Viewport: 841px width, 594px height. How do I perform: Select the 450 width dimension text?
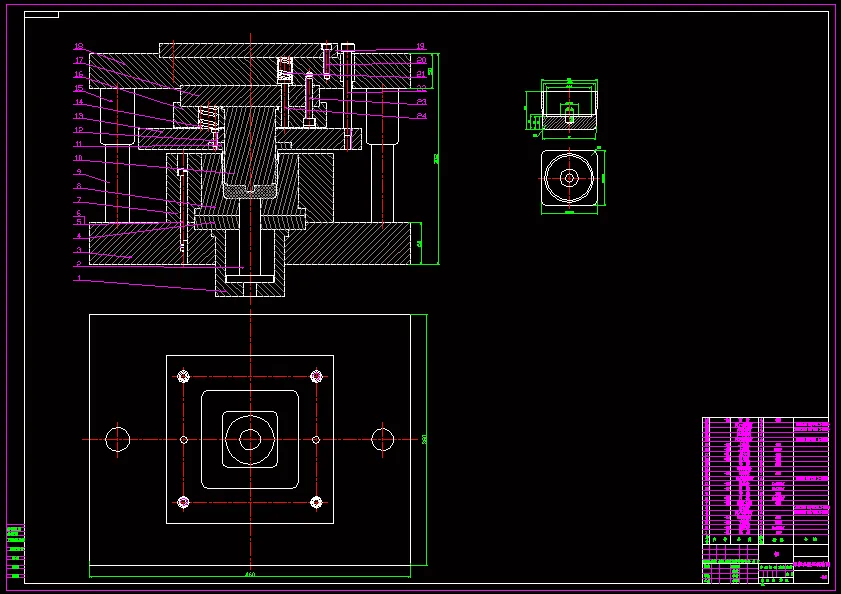point(250,574)
